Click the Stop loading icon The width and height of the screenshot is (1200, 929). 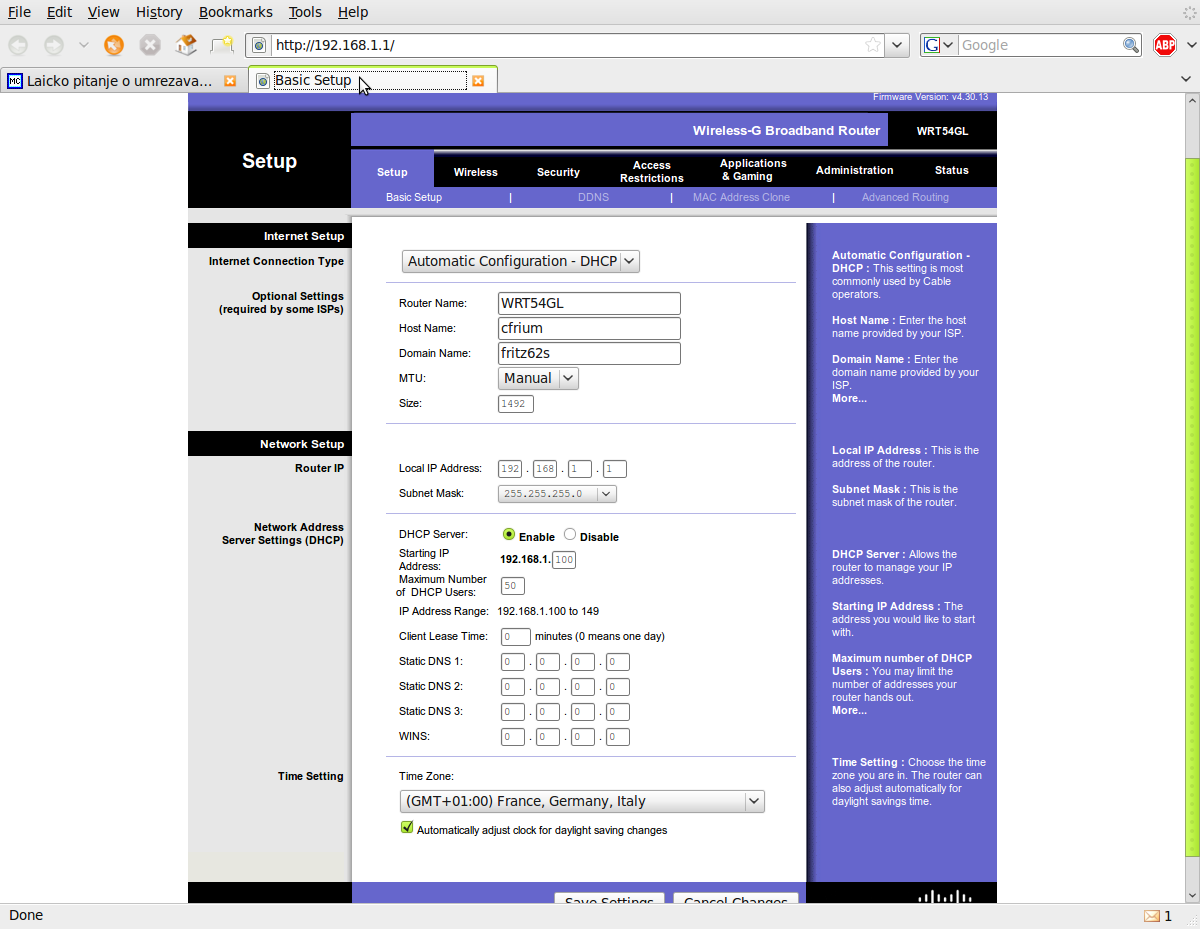pos(150,45)
